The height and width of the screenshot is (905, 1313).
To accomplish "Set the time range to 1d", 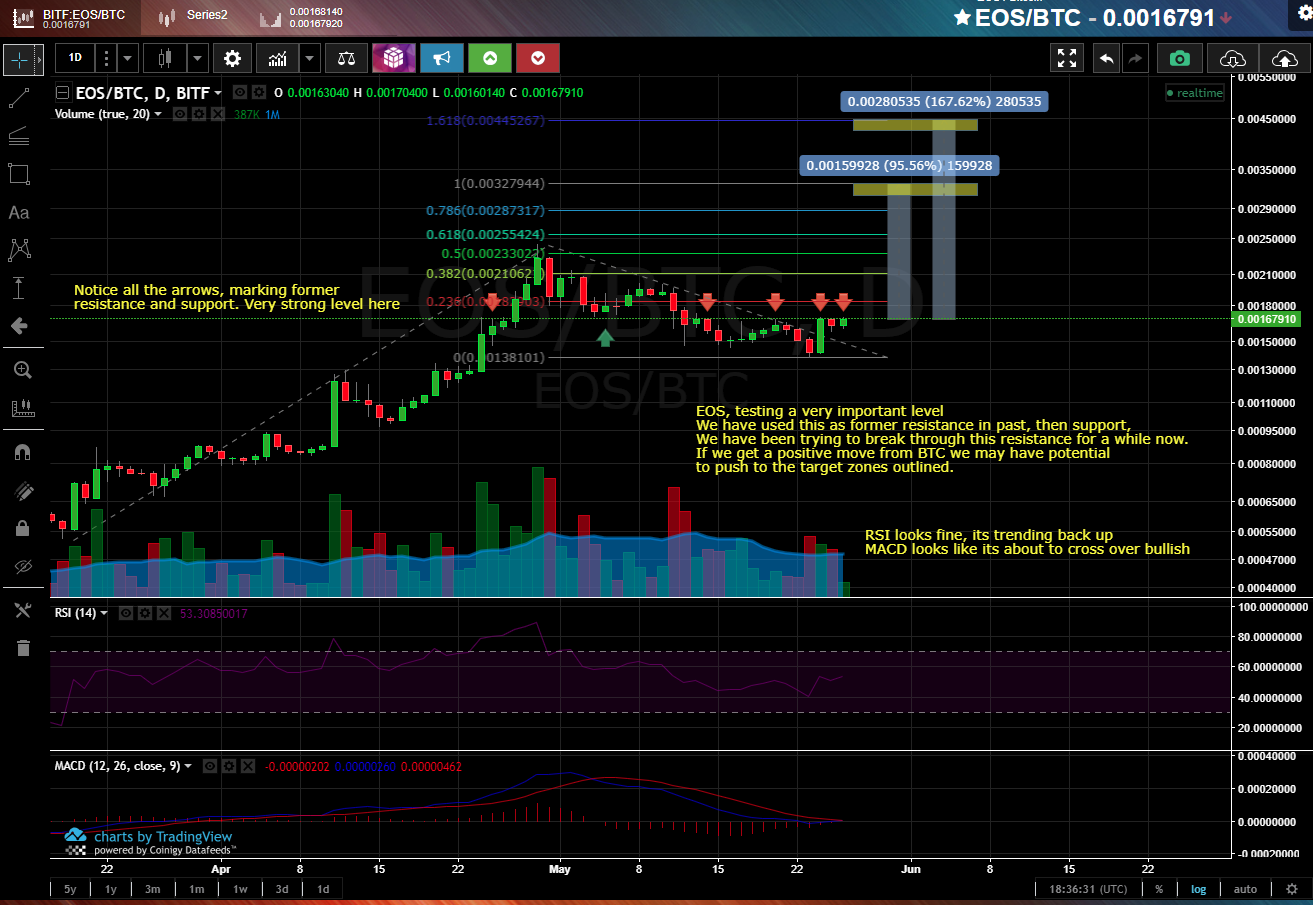I will tap(323, 889).
